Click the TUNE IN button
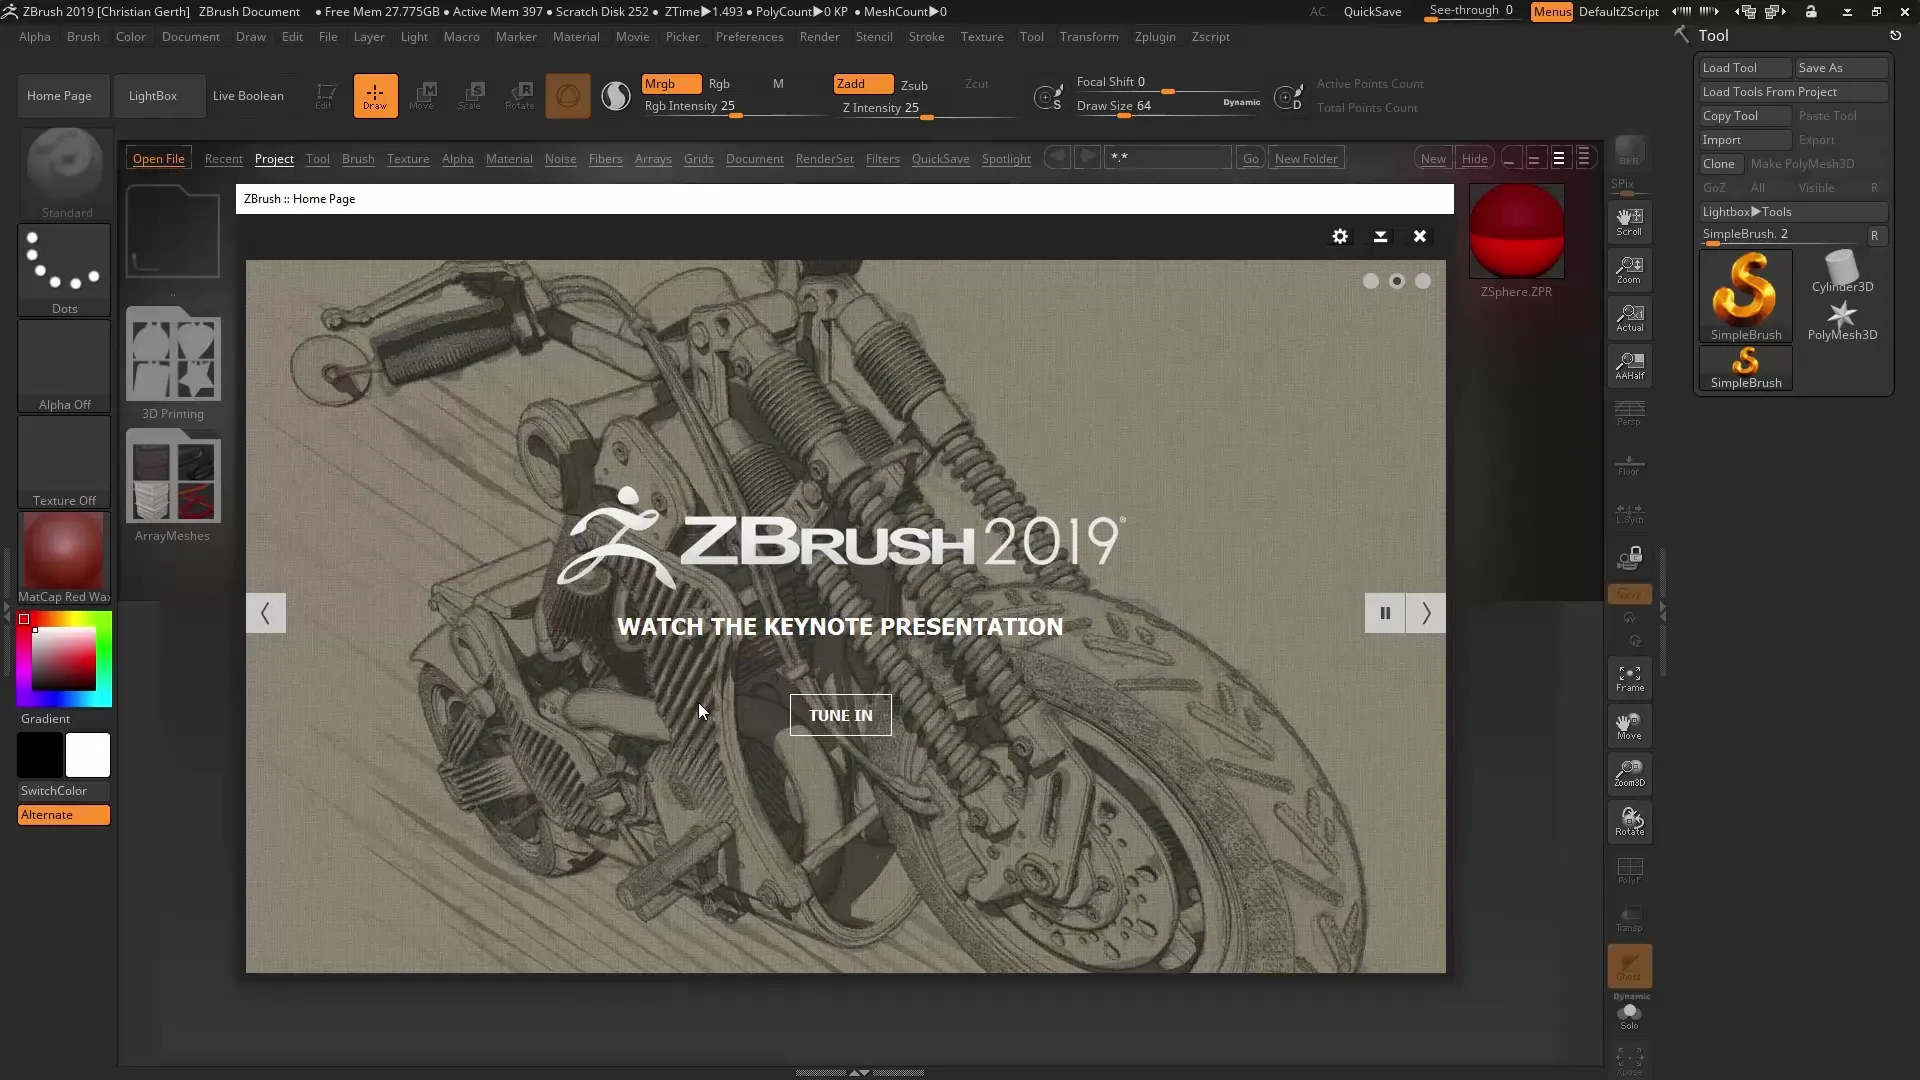Screen dimensions: 1920x1080 tap(840, 715)
